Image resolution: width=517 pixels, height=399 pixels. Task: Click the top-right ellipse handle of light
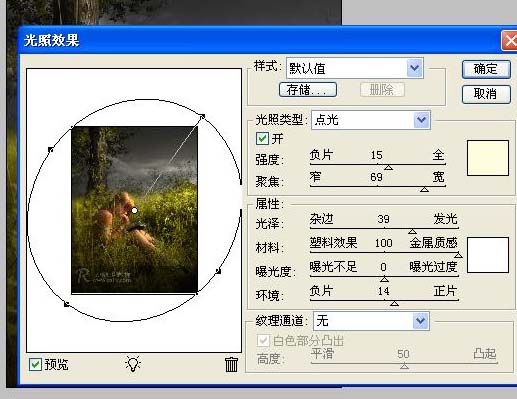(202, 116)
